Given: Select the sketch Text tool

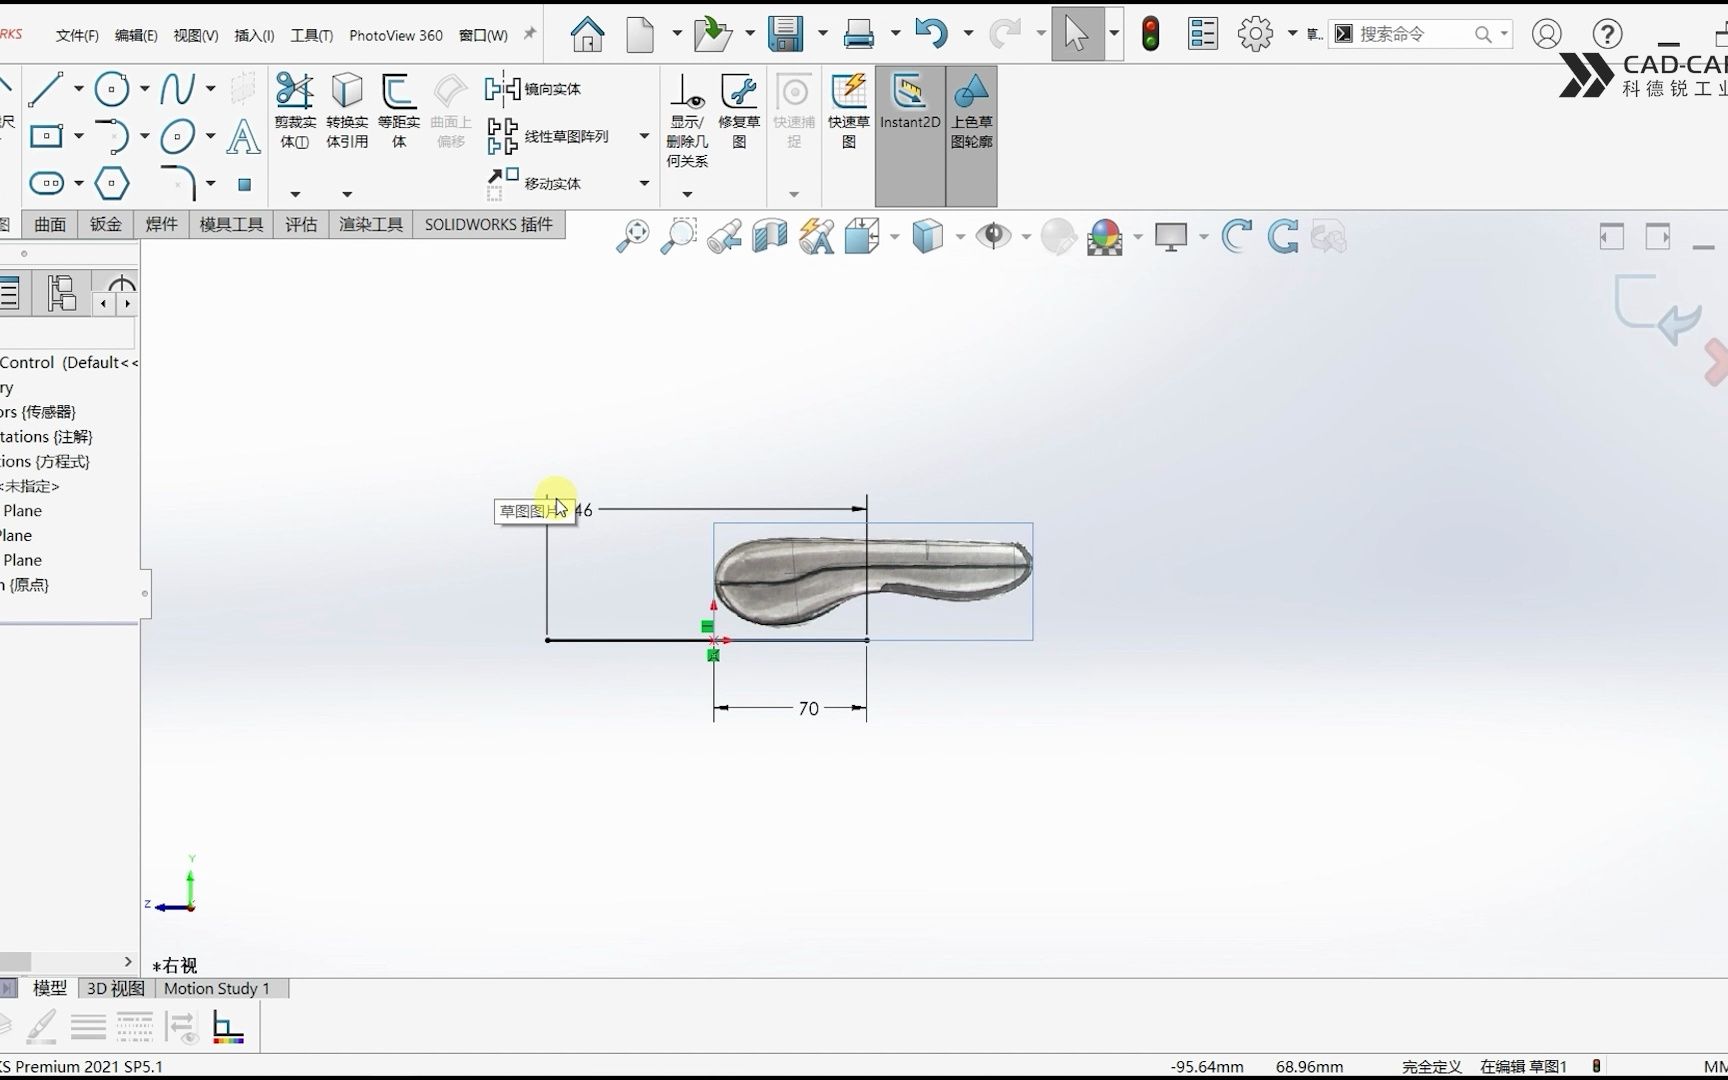Looking at the screenshot, I should click(x=243, y=136).
